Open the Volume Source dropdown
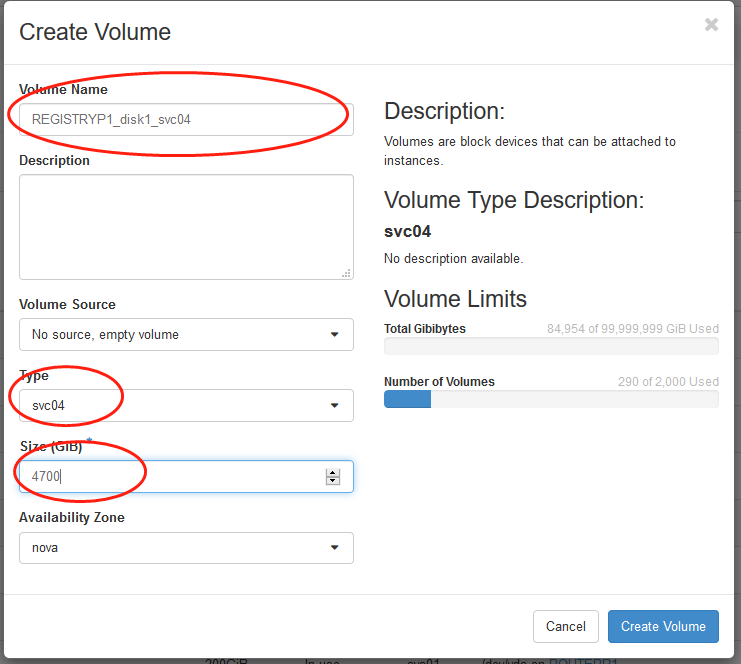Screen dimensions: 741x664 click(x=186, y=335)
